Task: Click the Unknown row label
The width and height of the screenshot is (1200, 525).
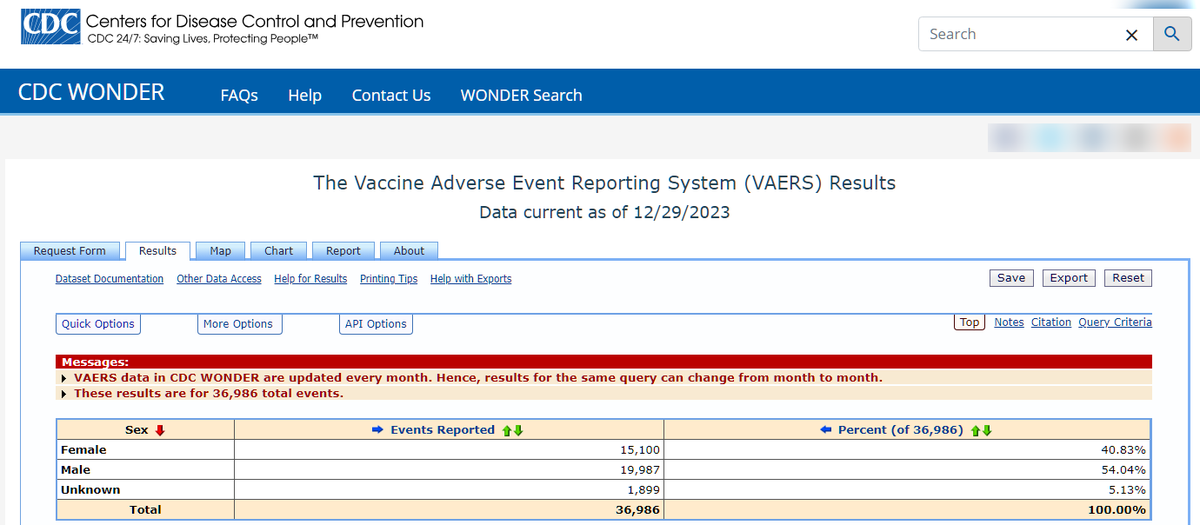Action: coord(90,490)
